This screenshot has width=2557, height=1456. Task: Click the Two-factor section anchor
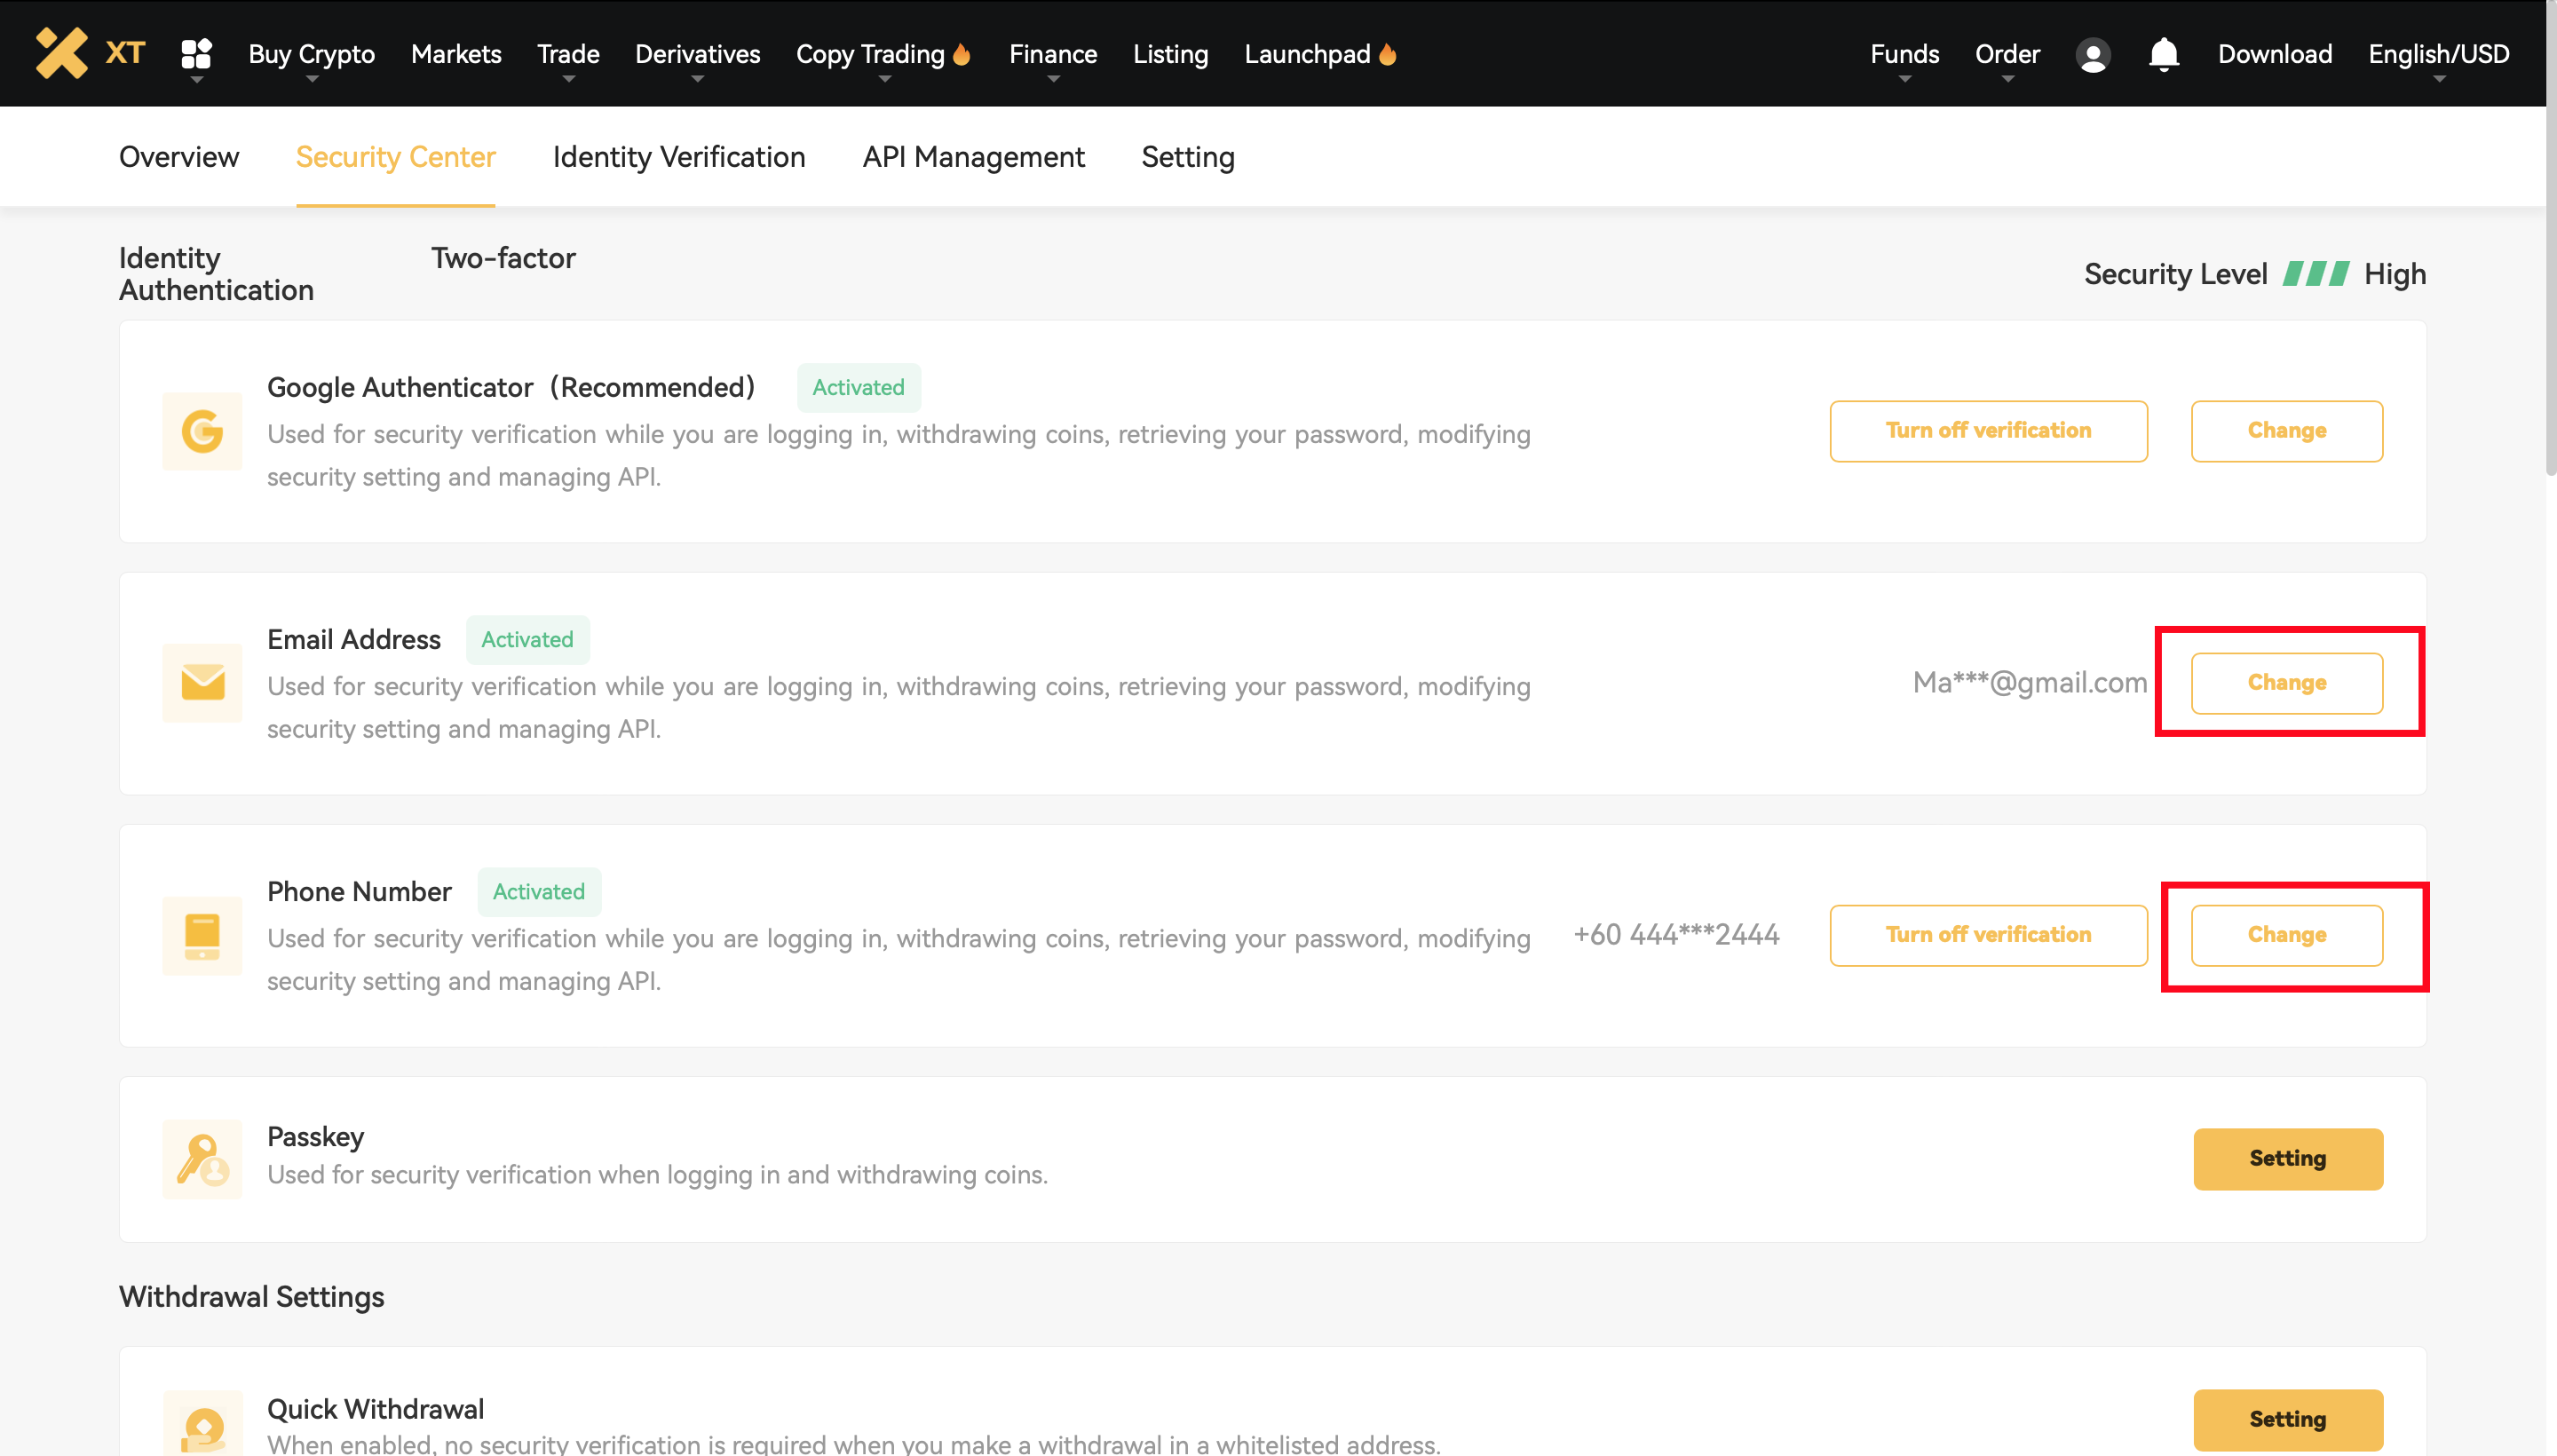pyautogui.click(x=503, y=258)
